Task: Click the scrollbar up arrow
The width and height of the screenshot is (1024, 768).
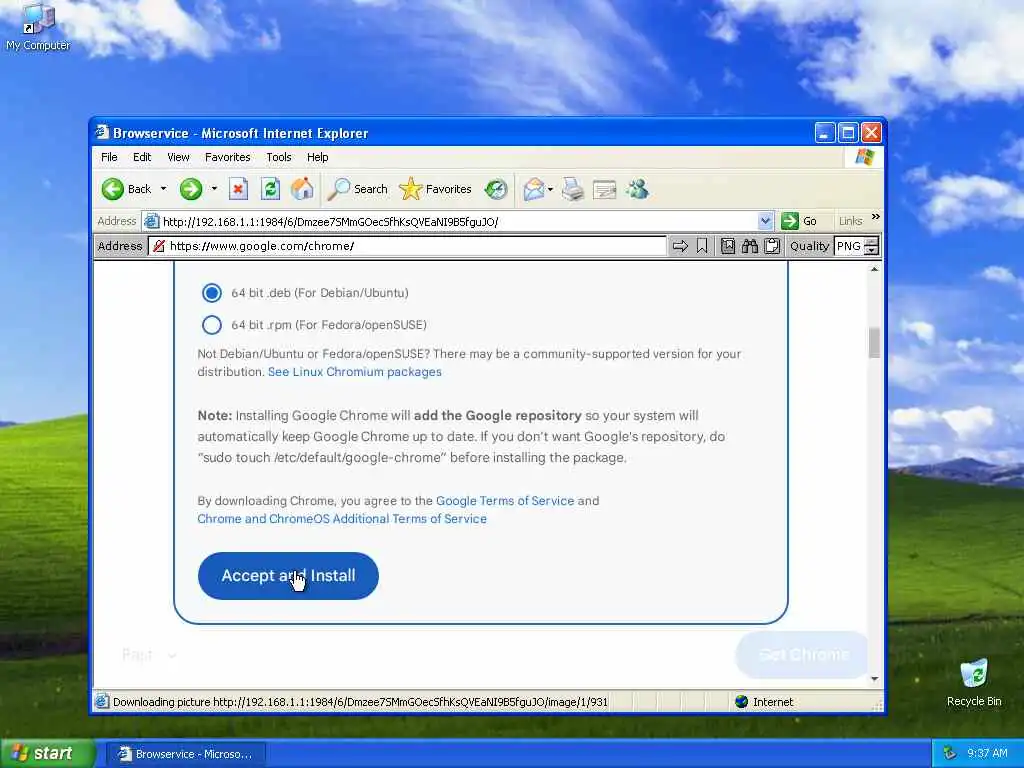Action: [874, 269]
